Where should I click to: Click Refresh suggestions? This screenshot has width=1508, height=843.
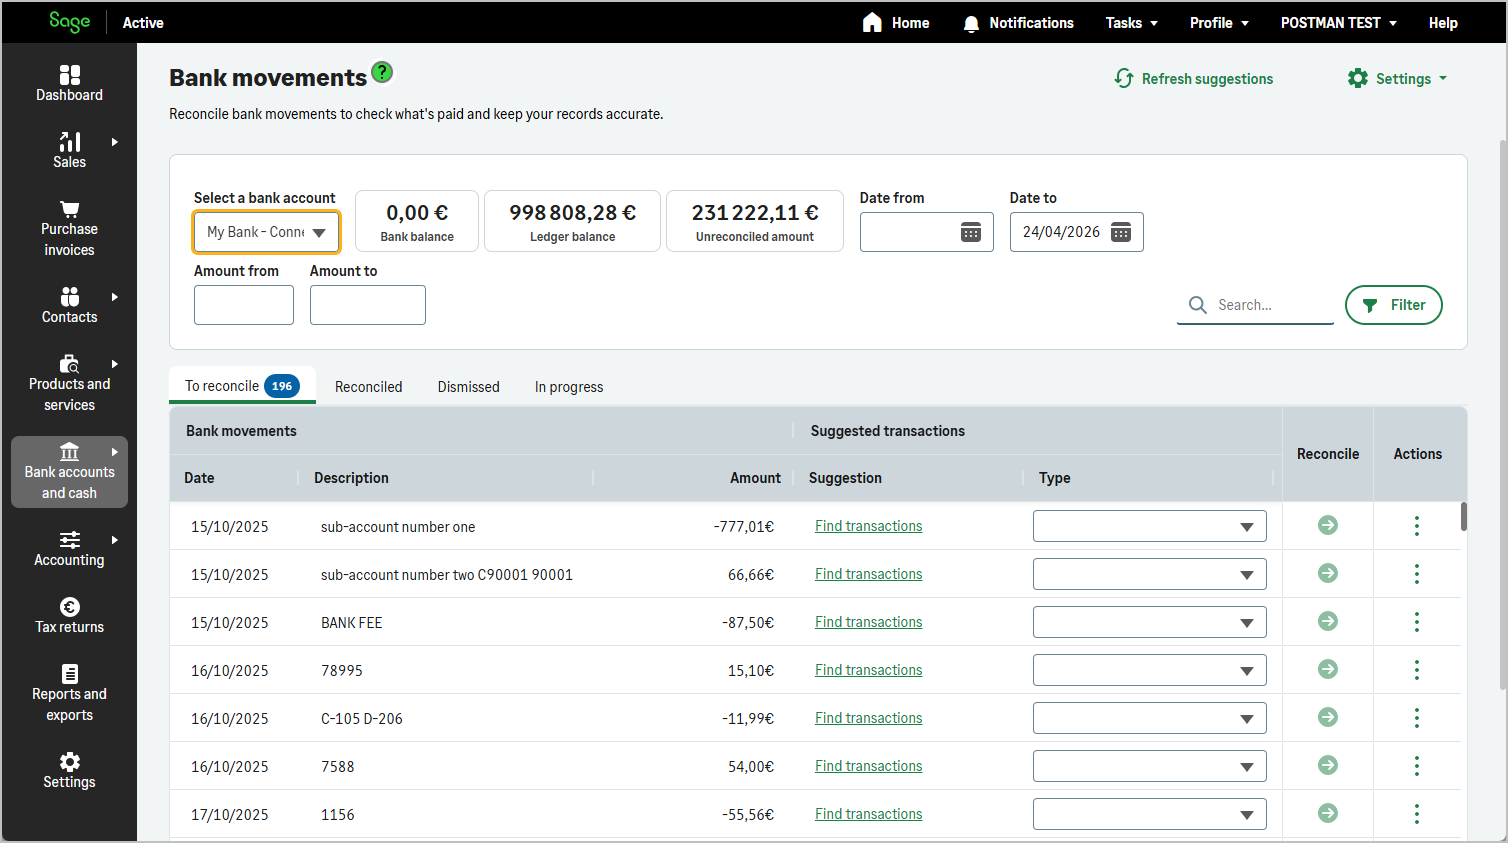[1194, 79]
